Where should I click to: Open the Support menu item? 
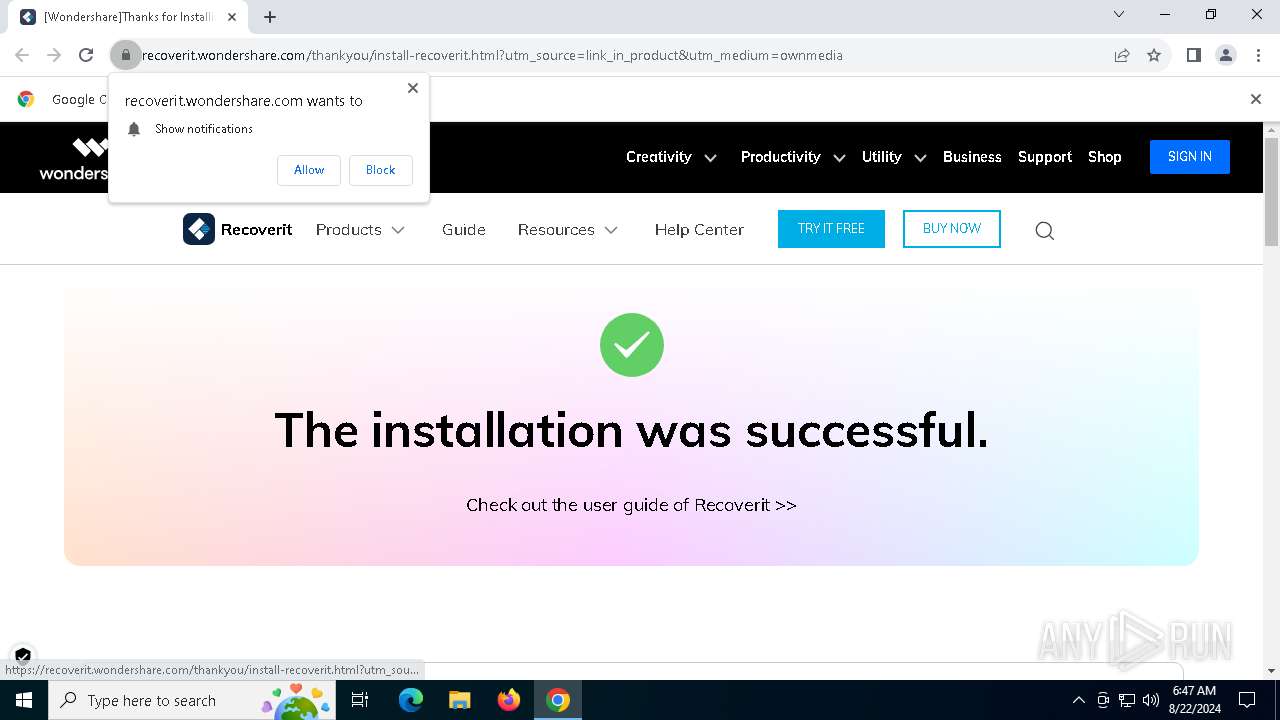click(1045, 157)
